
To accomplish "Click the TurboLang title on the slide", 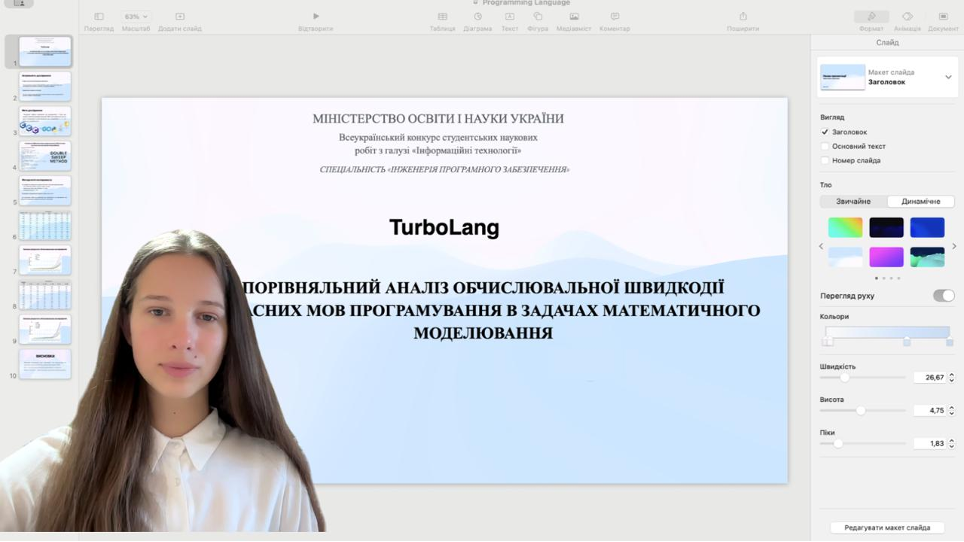I will pyautogui.click(x=444, y=227).
